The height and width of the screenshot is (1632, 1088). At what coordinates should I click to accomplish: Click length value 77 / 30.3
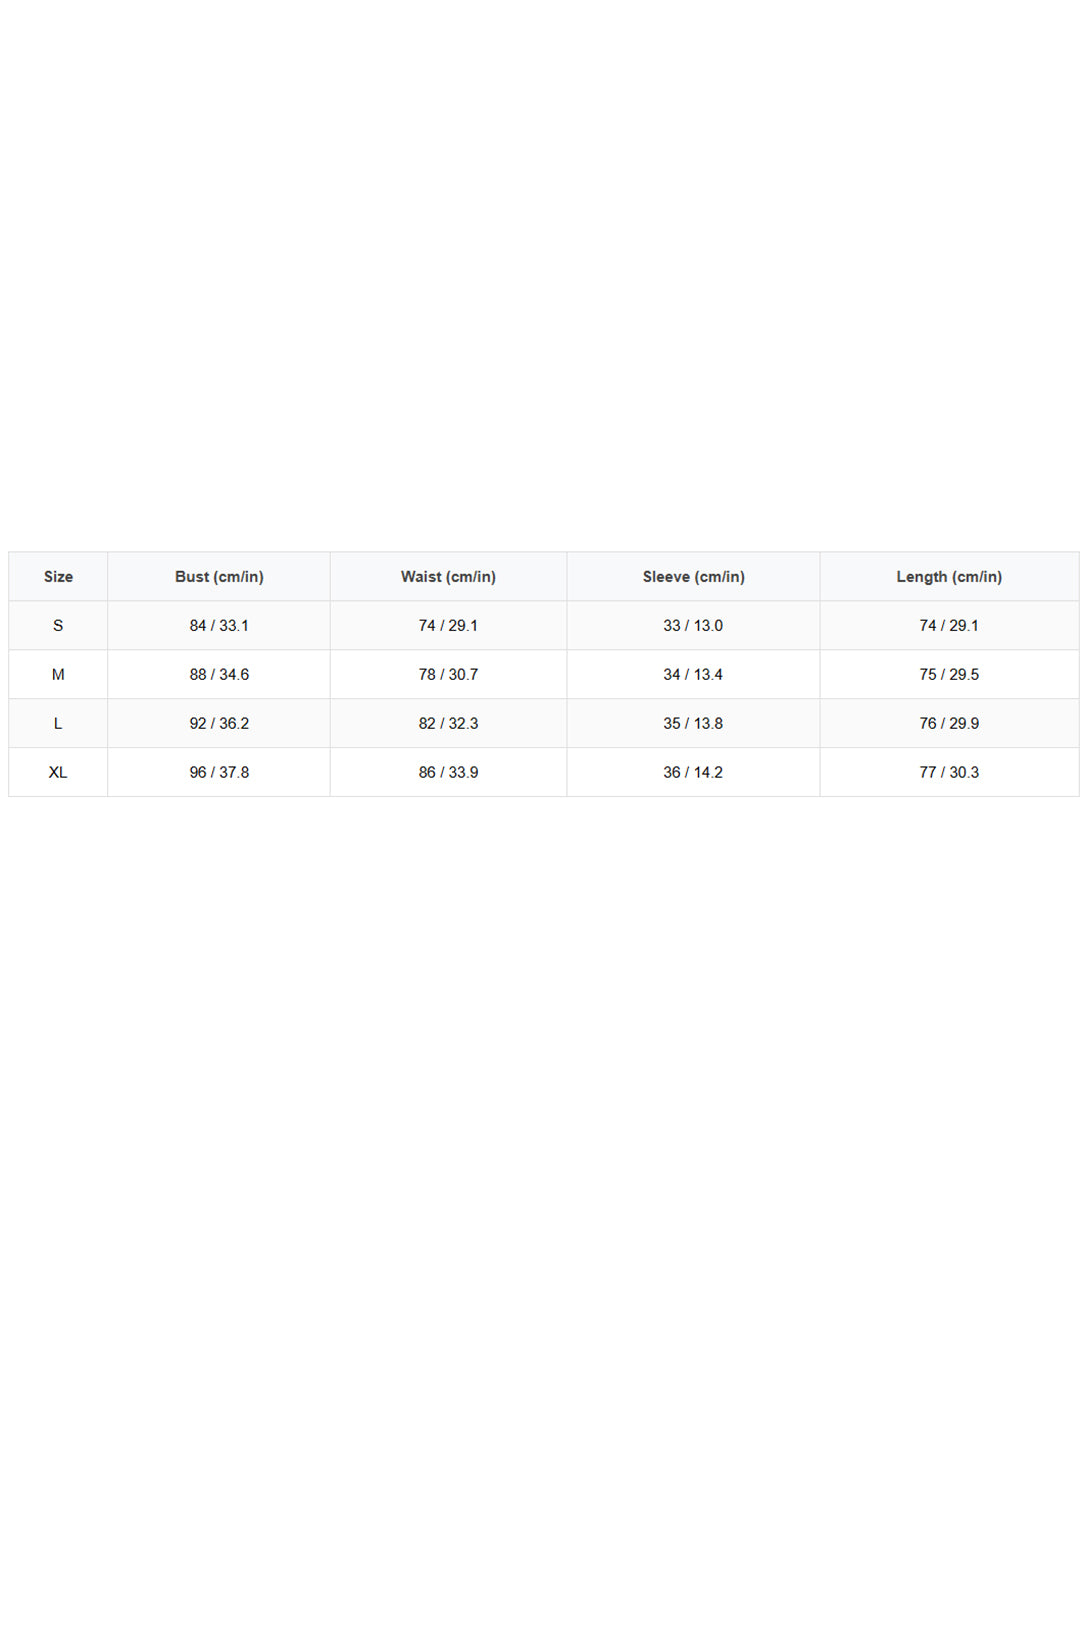tap(949, 772)
